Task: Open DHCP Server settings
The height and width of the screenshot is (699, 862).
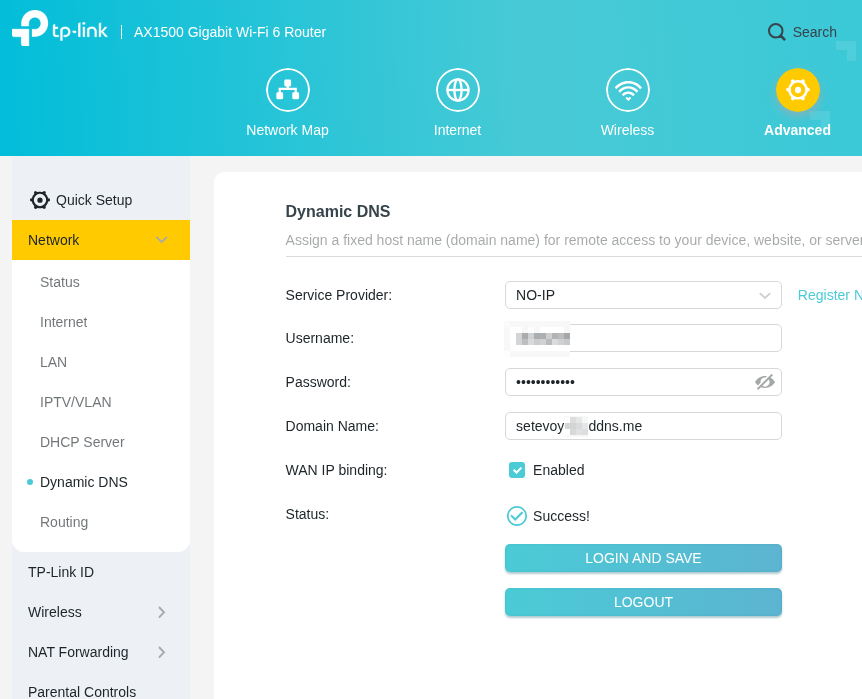Action: point(82,442)
